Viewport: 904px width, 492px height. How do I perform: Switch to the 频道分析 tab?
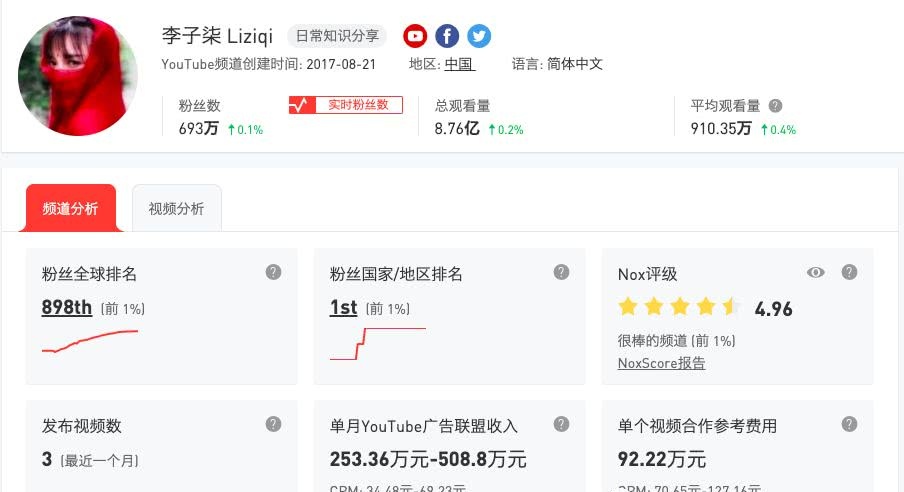tap(70, 208)
